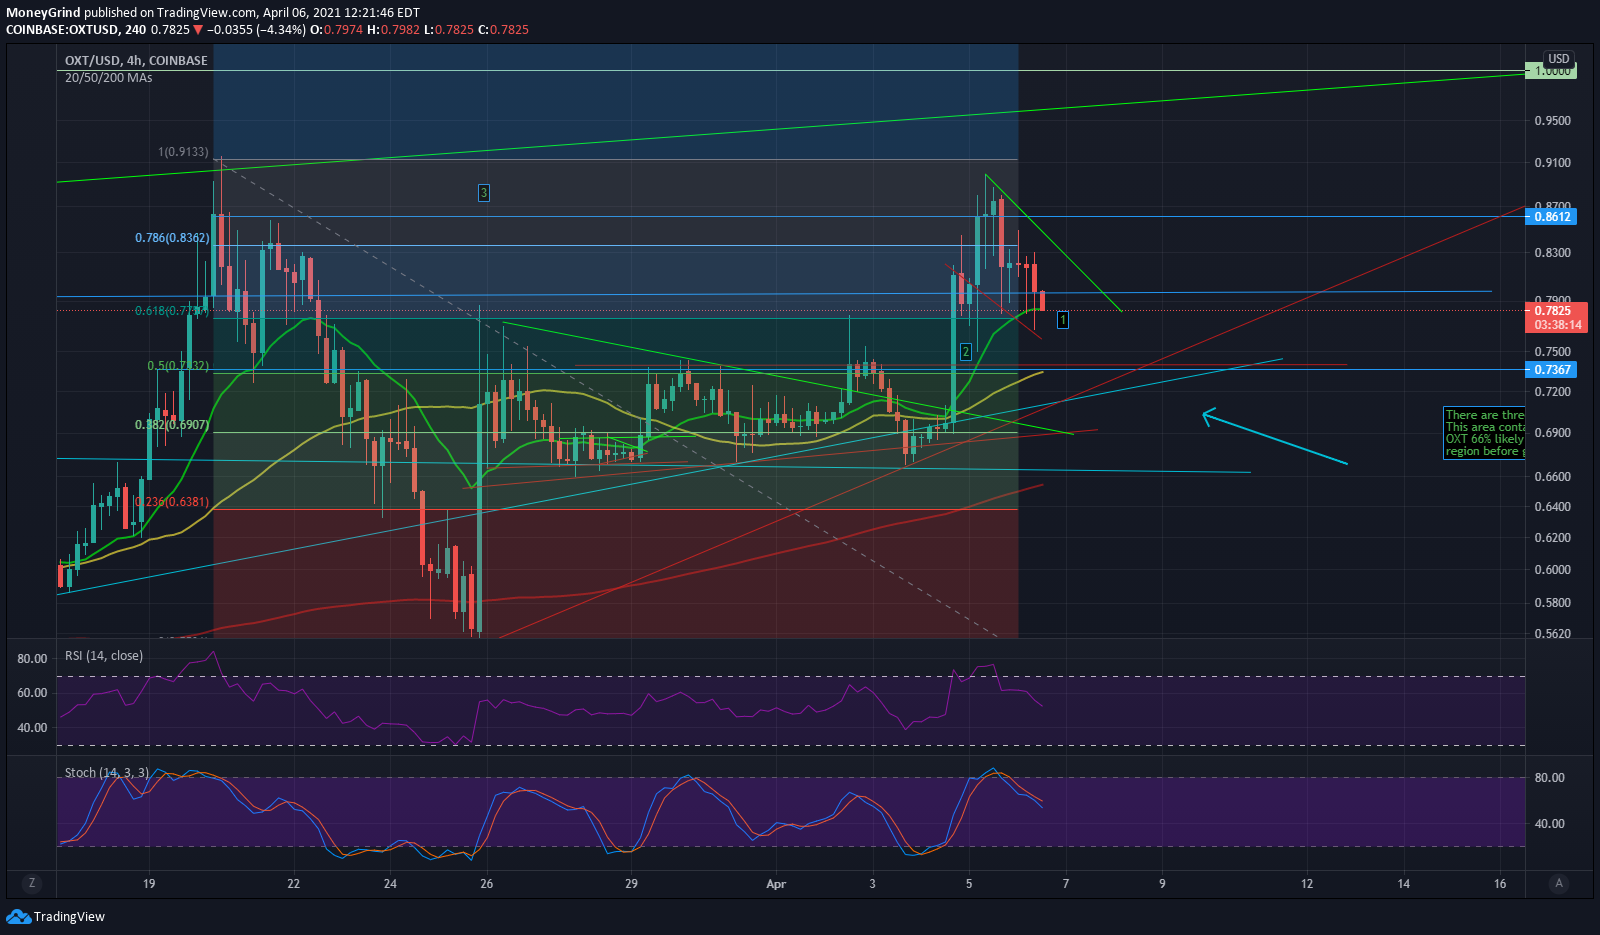This screenshot has height=935, width=1600.
Task: Select the MoneyGrind published header text
Action: (213, 13)
